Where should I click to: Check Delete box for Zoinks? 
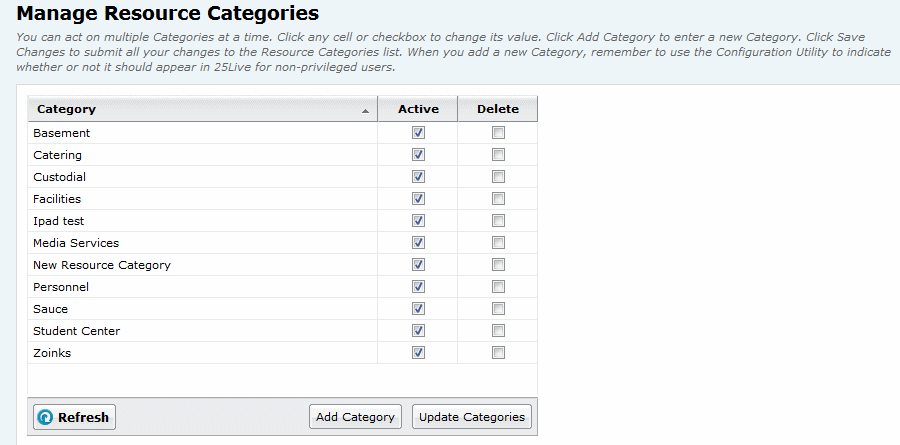click(x=498, y=353)
